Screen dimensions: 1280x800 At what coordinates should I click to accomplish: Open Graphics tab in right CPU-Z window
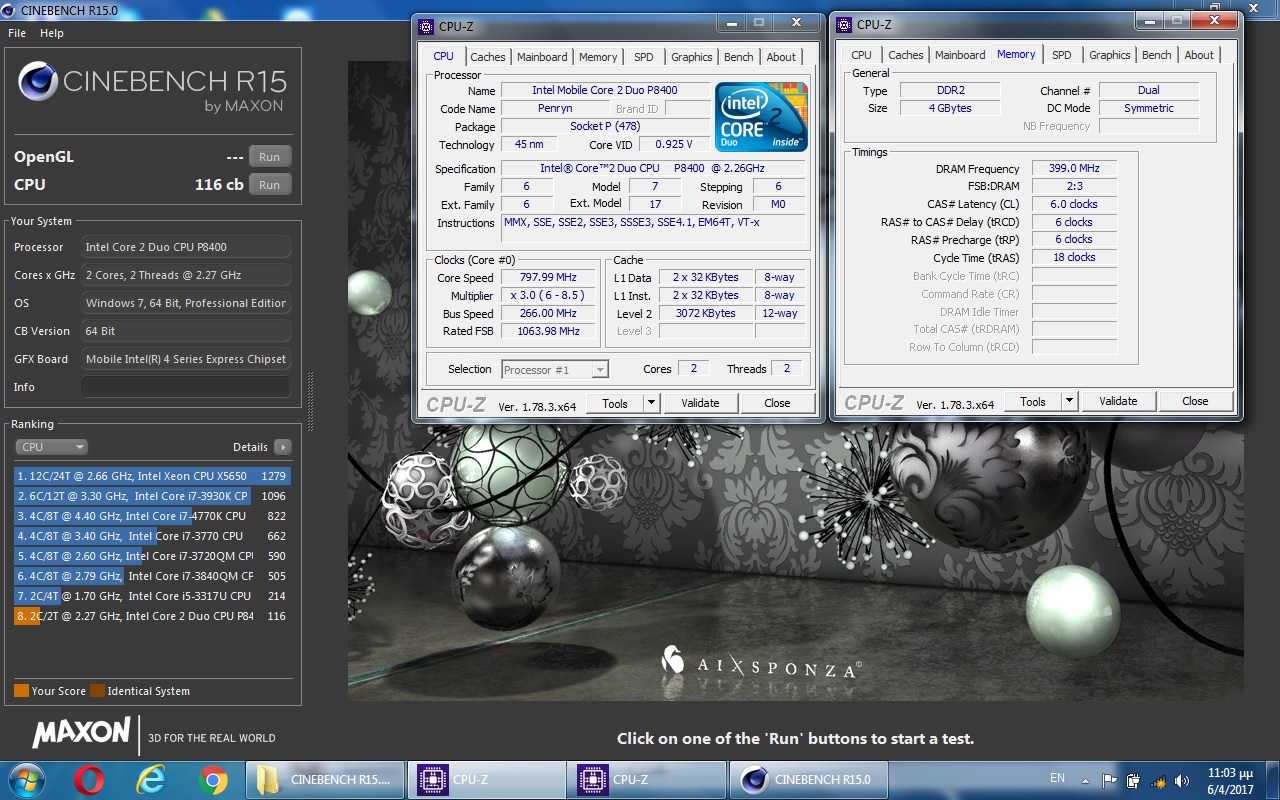point(1110,55)
